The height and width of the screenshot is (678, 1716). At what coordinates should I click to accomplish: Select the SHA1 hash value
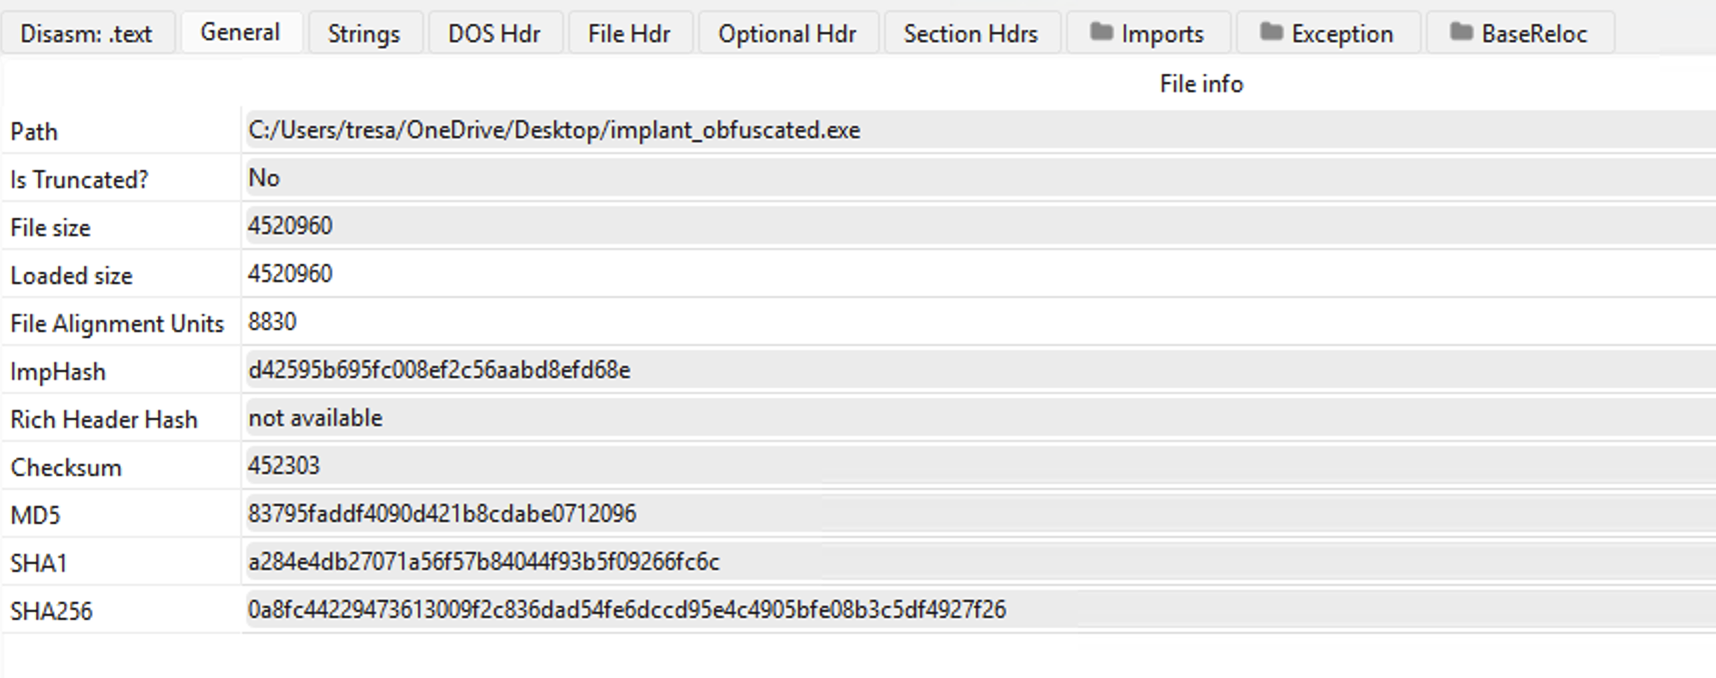(x=484, y=562)
